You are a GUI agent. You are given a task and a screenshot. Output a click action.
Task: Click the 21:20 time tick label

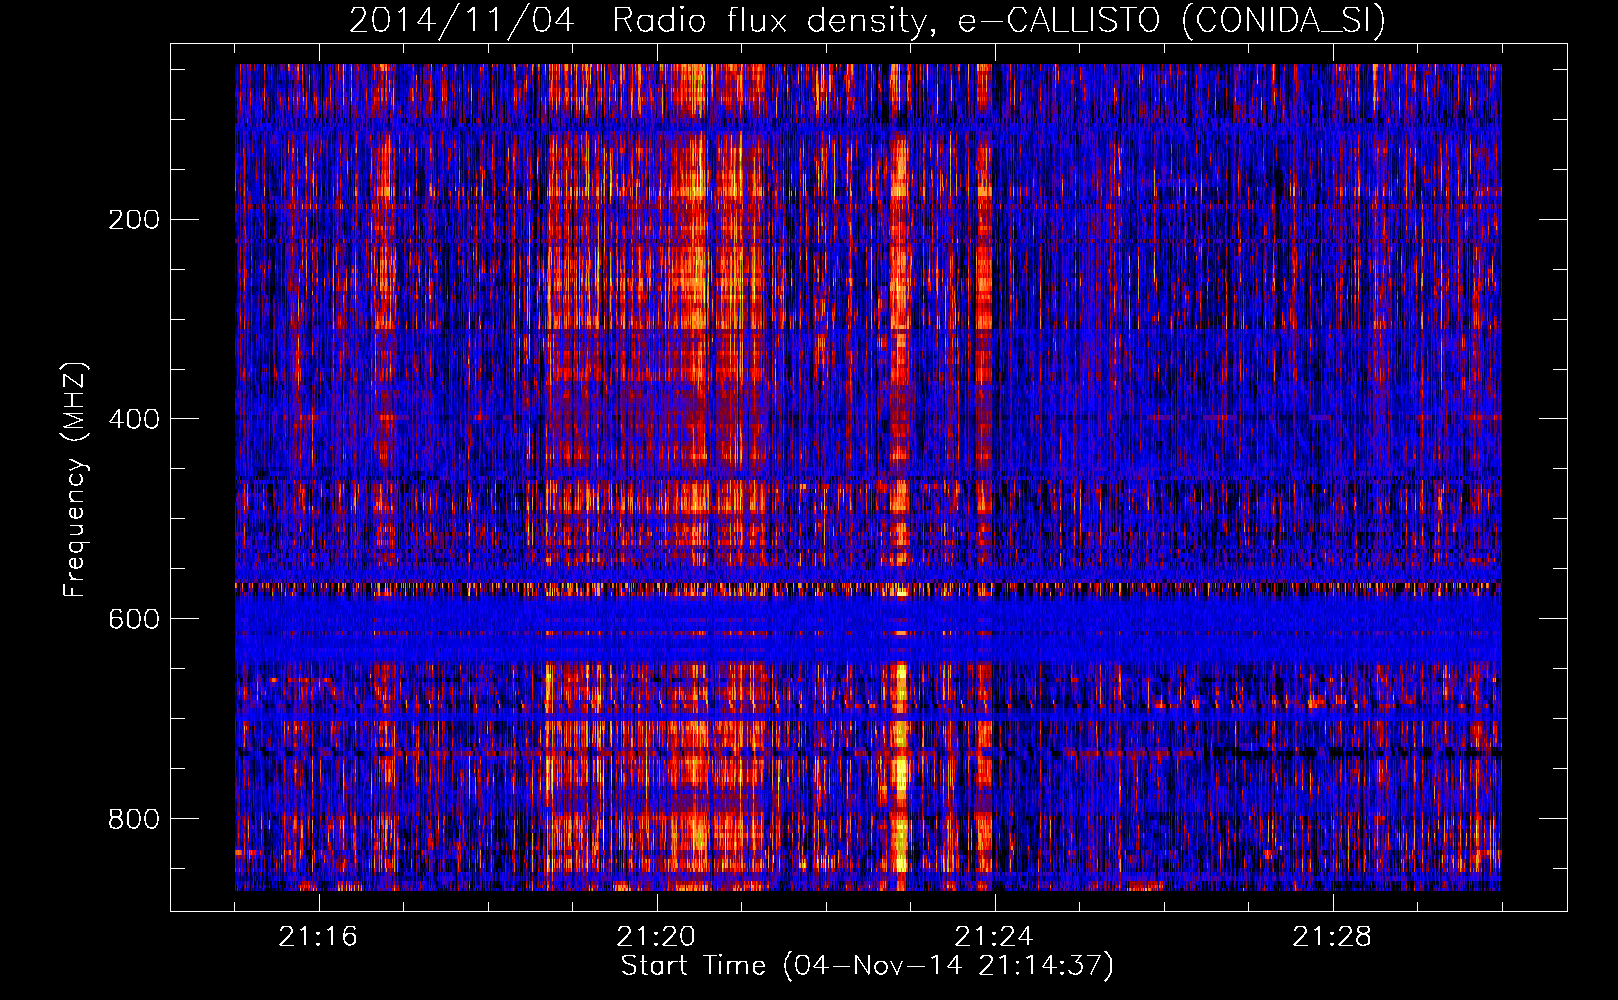click(656, 937)
